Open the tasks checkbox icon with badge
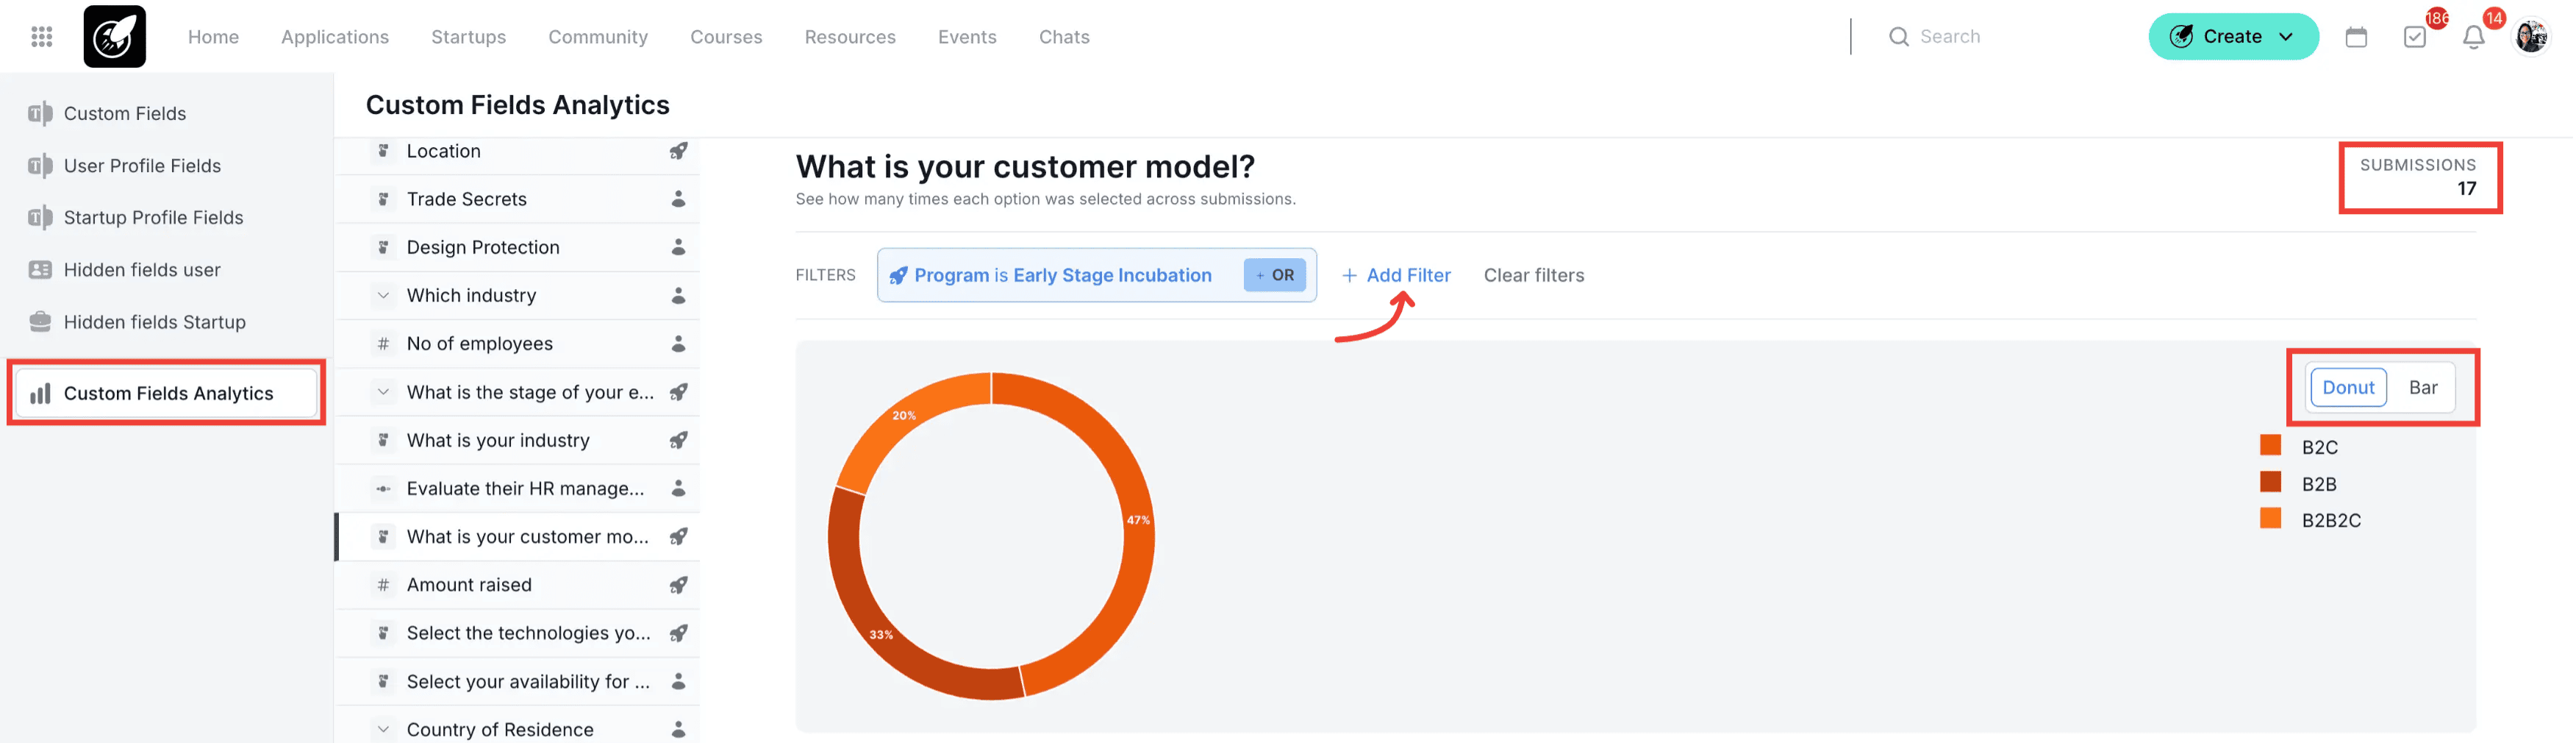 click(x=2414, y=37)
